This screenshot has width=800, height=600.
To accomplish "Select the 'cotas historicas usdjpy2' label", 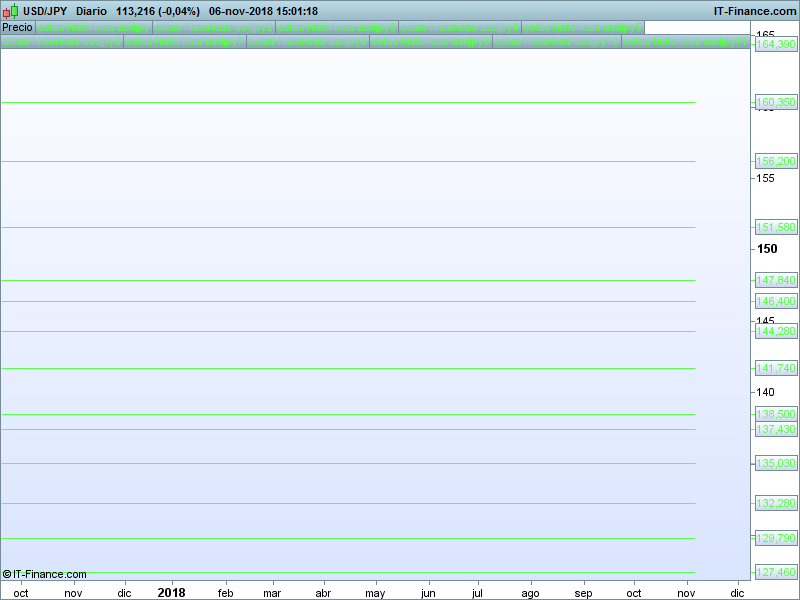I will point(215,27).
